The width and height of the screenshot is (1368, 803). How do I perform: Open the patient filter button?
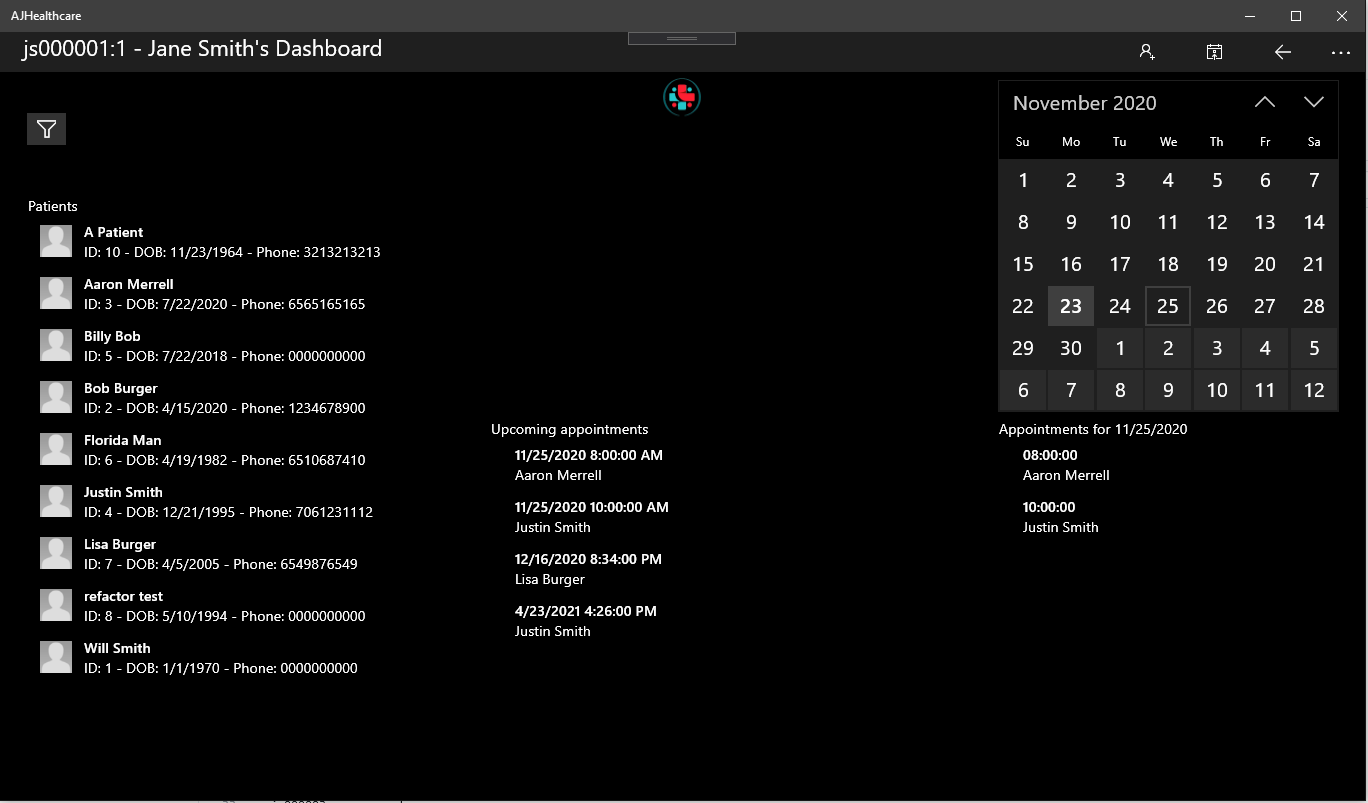point(46,129)
